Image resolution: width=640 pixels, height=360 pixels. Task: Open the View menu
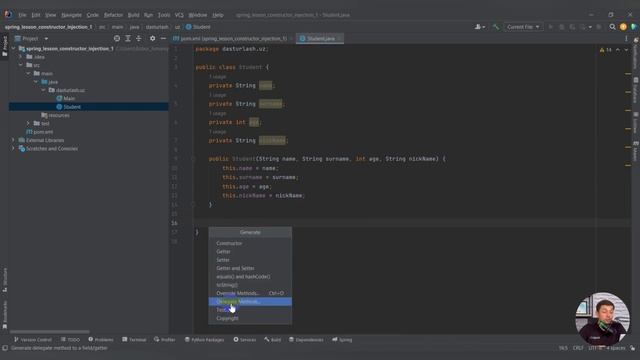(51, 15)
